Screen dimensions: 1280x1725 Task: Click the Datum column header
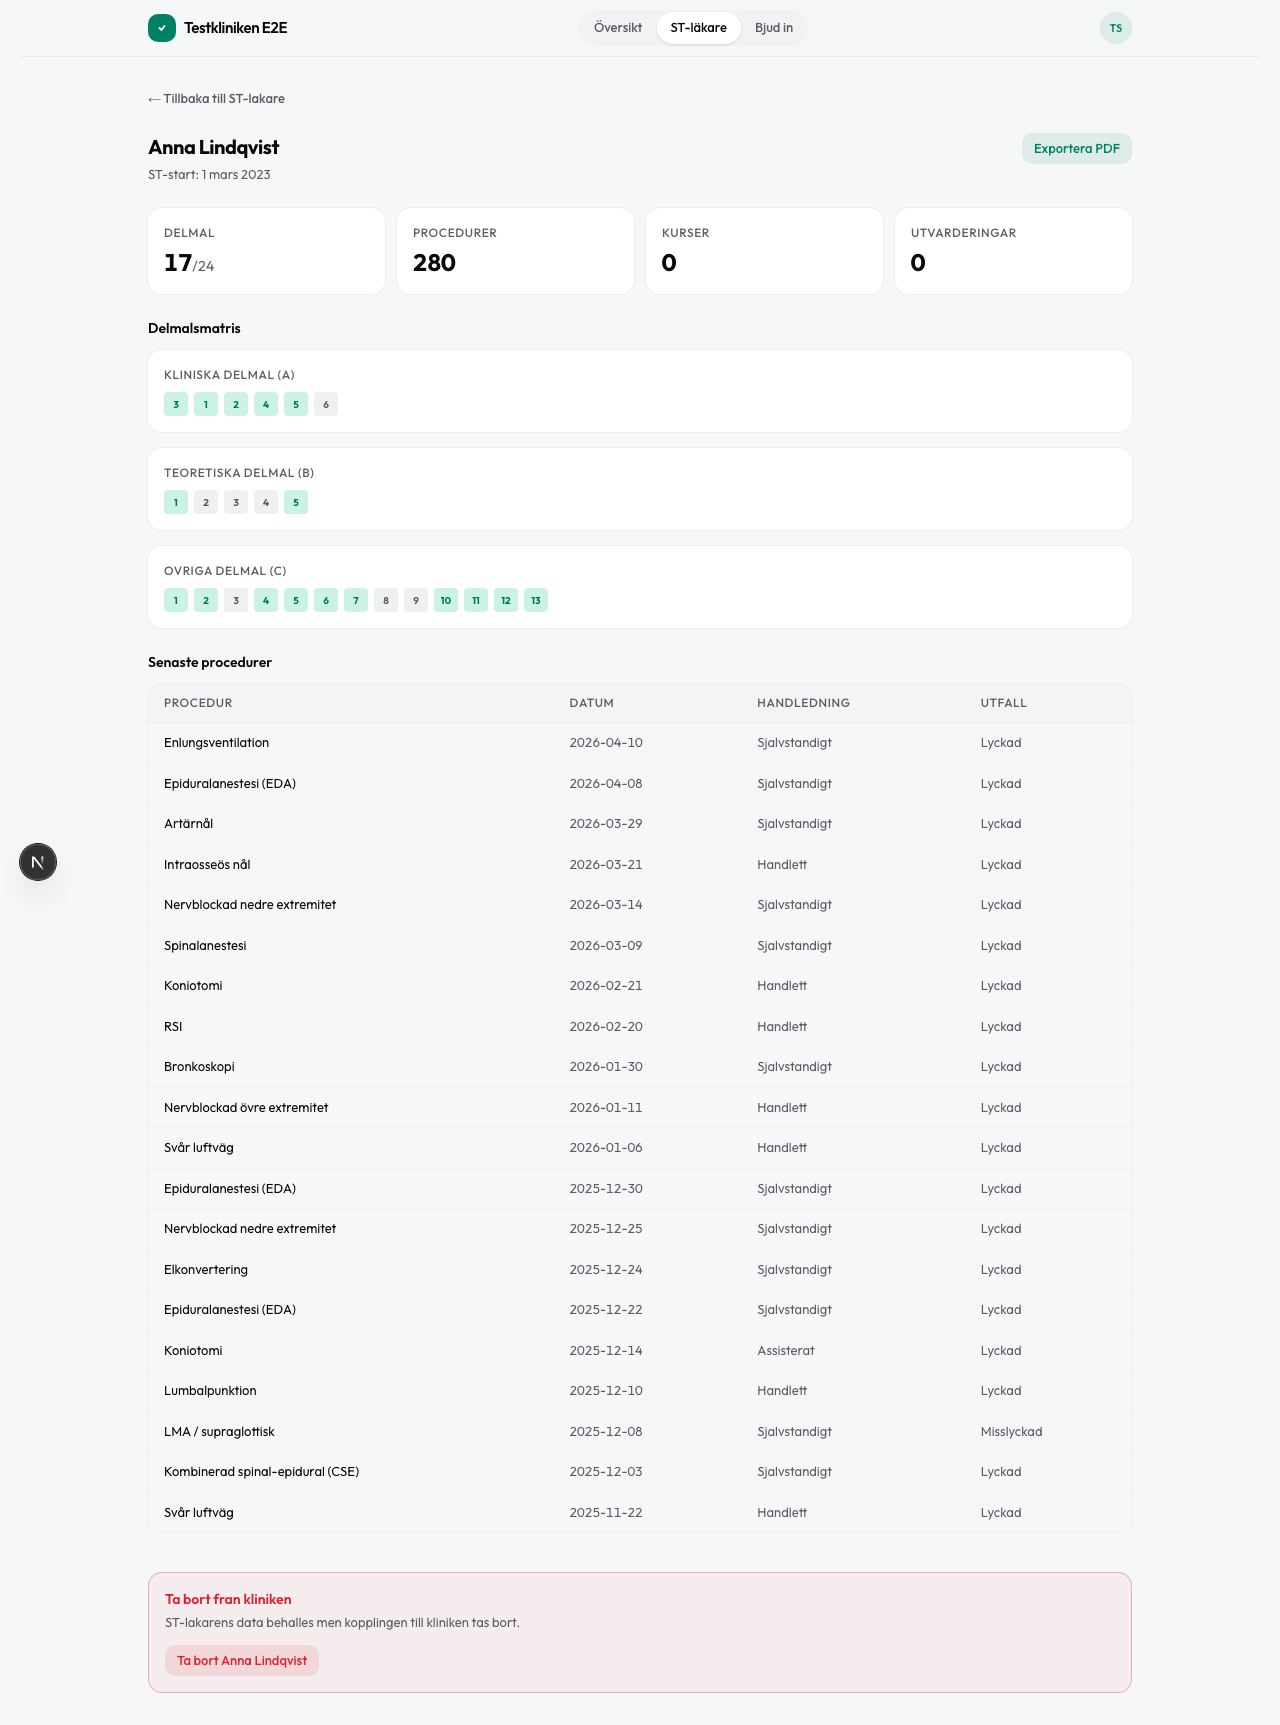591,703
